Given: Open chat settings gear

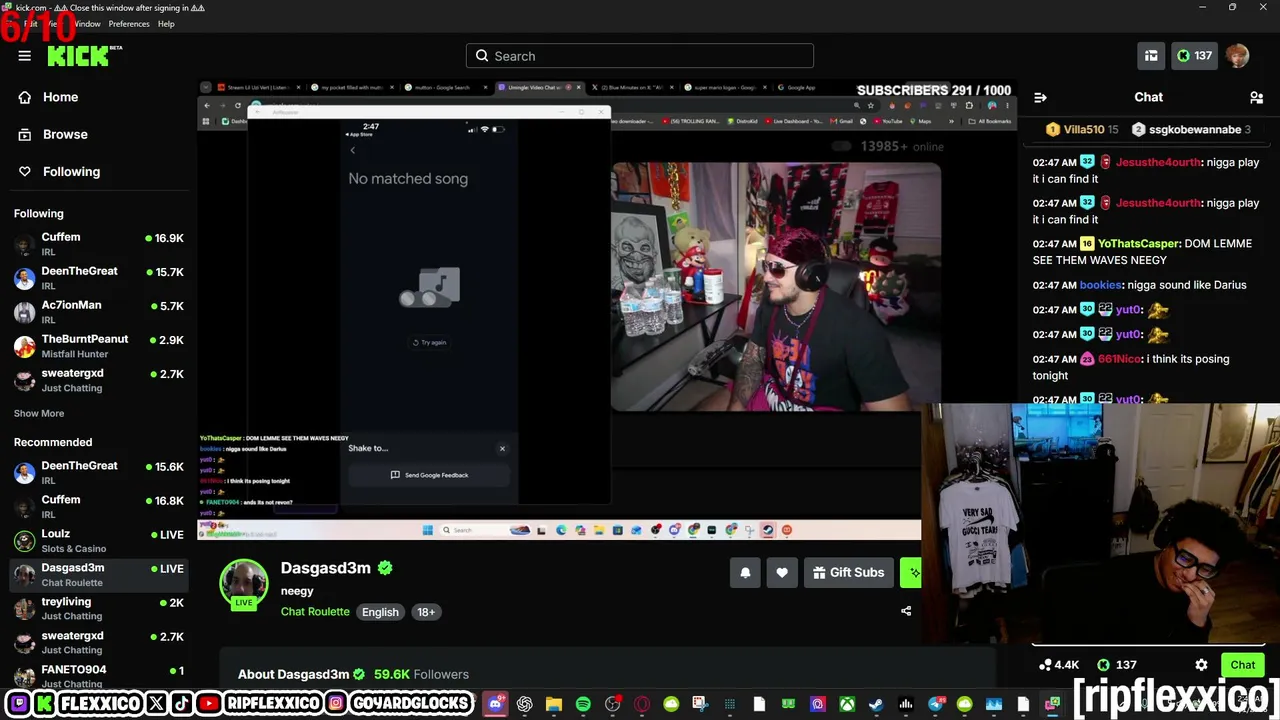Looking at the screenshot, I should [x=1201, y=665].
